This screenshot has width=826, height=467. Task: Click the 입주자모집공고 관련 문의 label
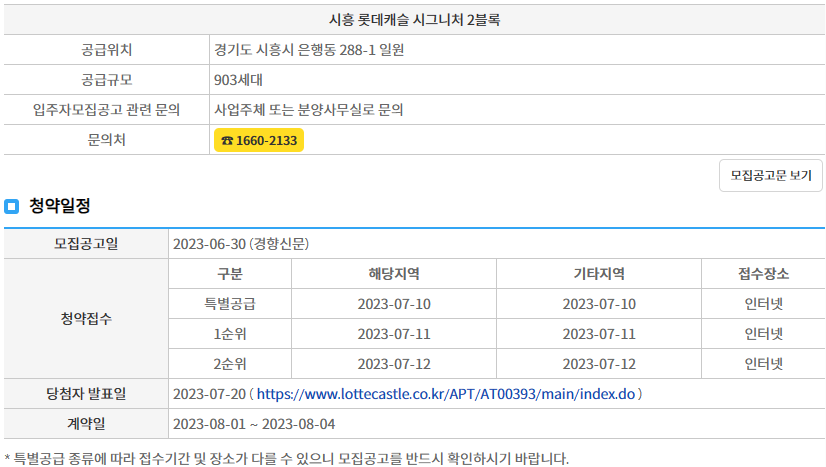(106, 110)
